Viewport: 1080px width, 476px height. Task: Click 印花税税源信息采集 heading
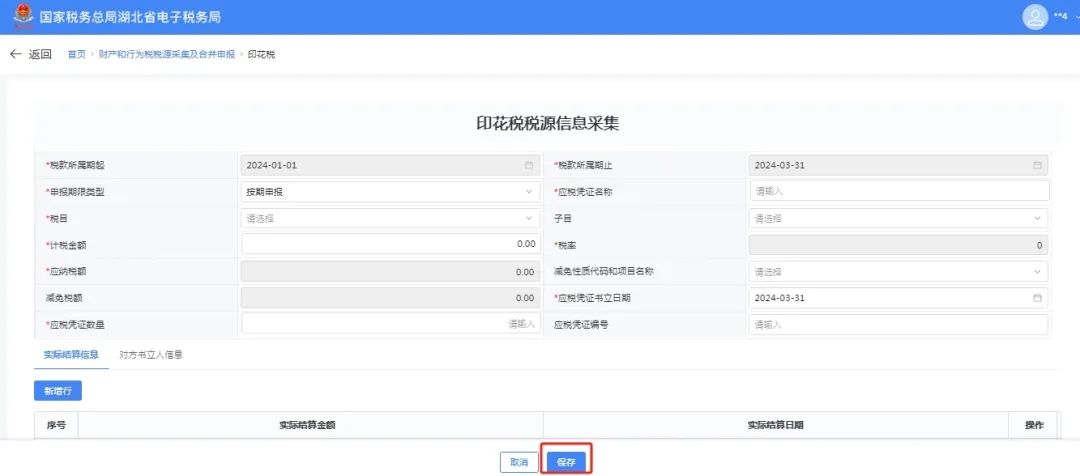[548, 123]
